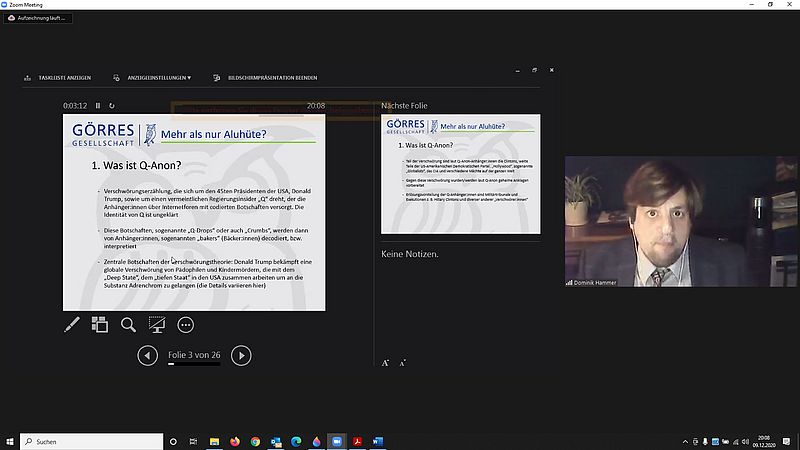The height and width of the screenshot is (450, 800).
Task: Pause the presentation timer
Action: pyautogui.click(x=98, y=105)
